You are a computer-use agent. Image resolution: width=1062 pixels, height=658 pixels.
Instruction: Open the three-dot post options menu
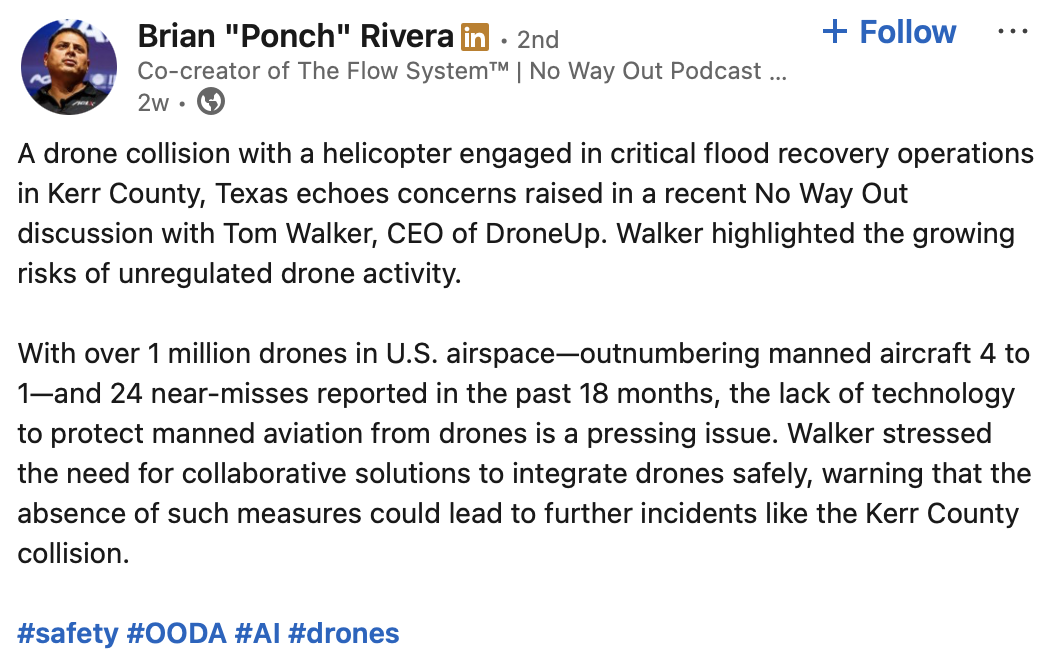1013,32
